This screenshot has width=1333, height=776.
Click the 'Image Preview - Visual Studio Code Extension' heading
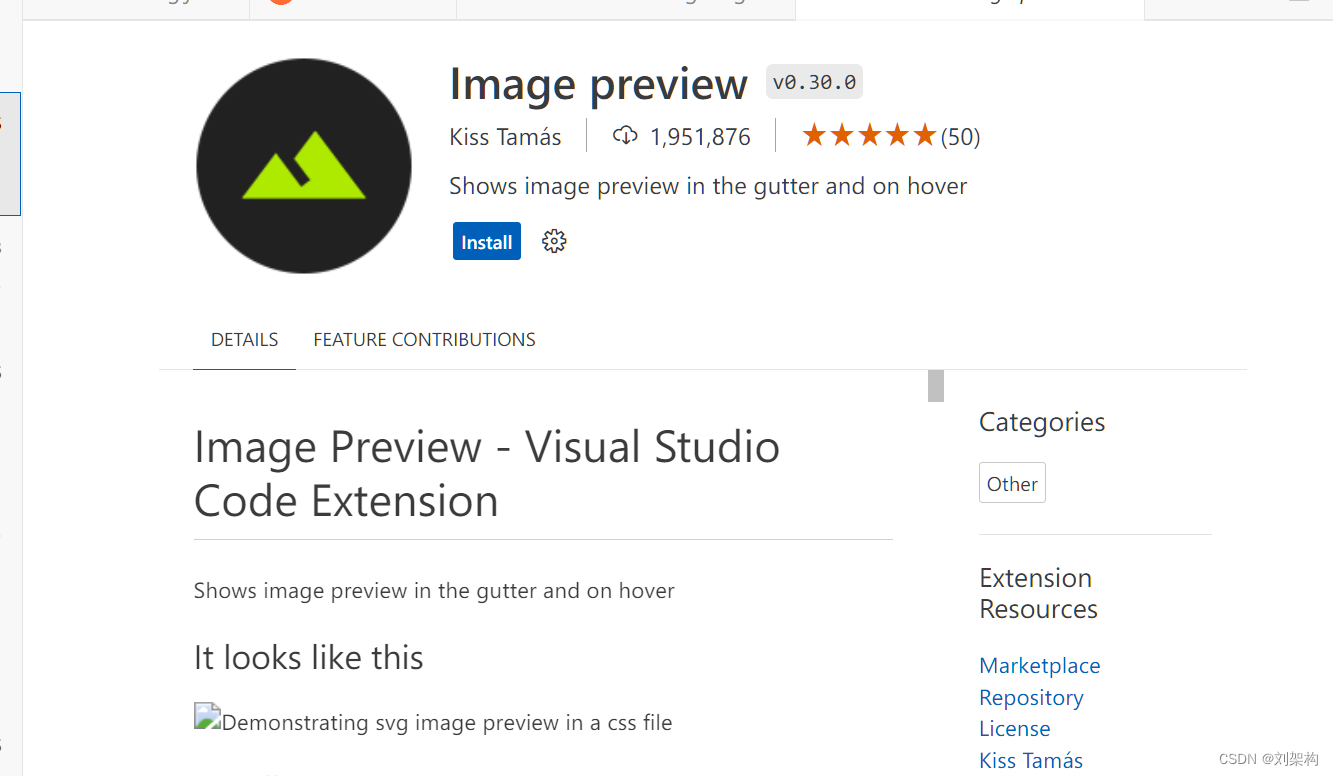[487, 474]
